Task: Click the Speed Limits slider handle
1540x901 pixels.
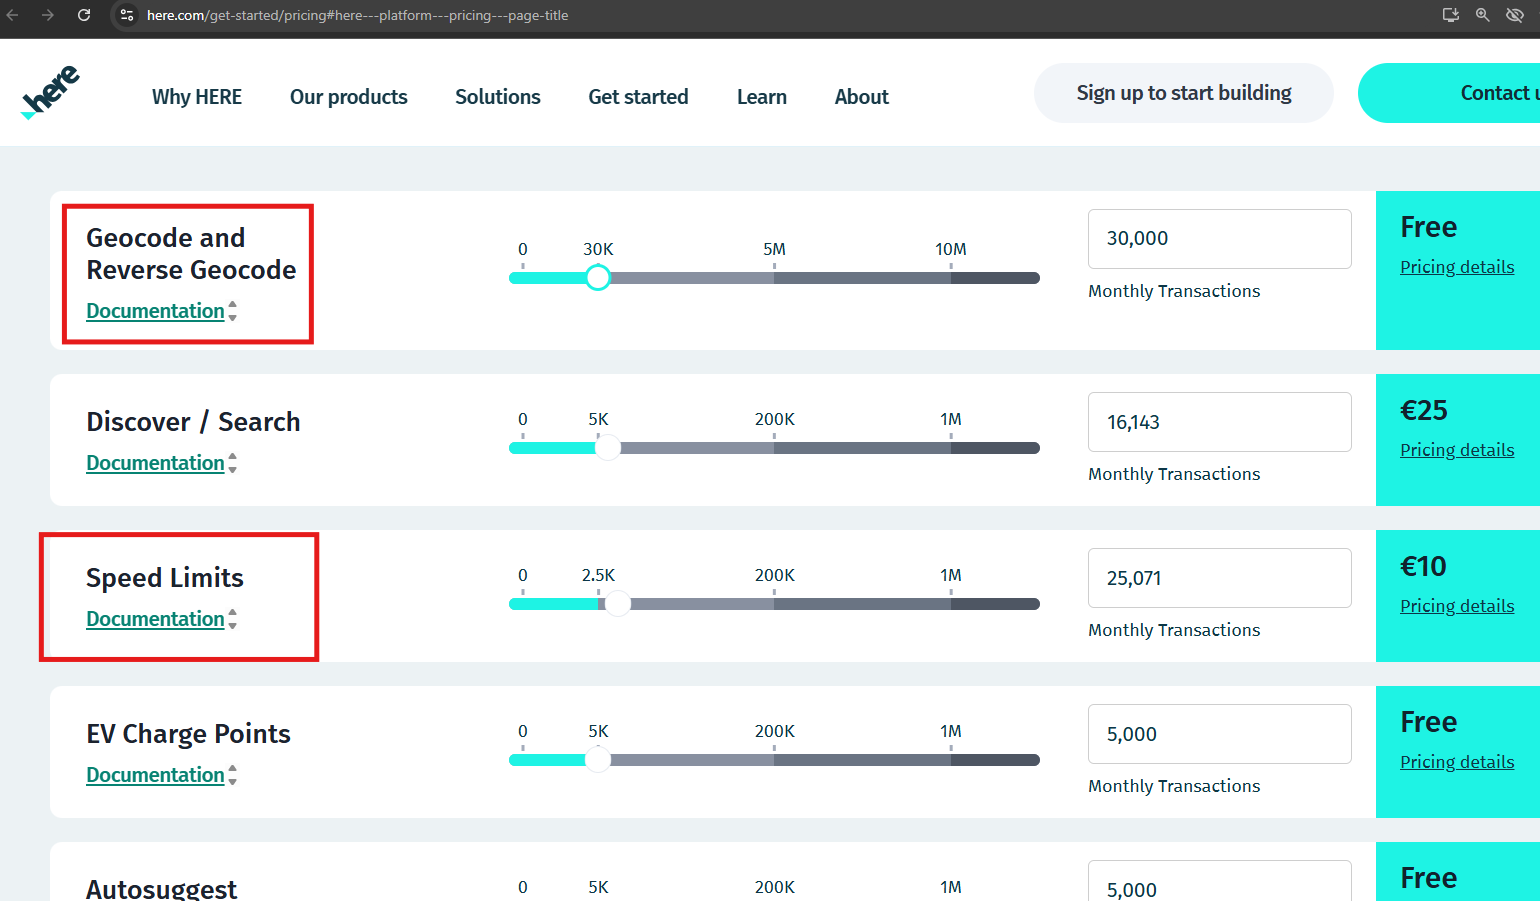Action: (x=618, y=604)
